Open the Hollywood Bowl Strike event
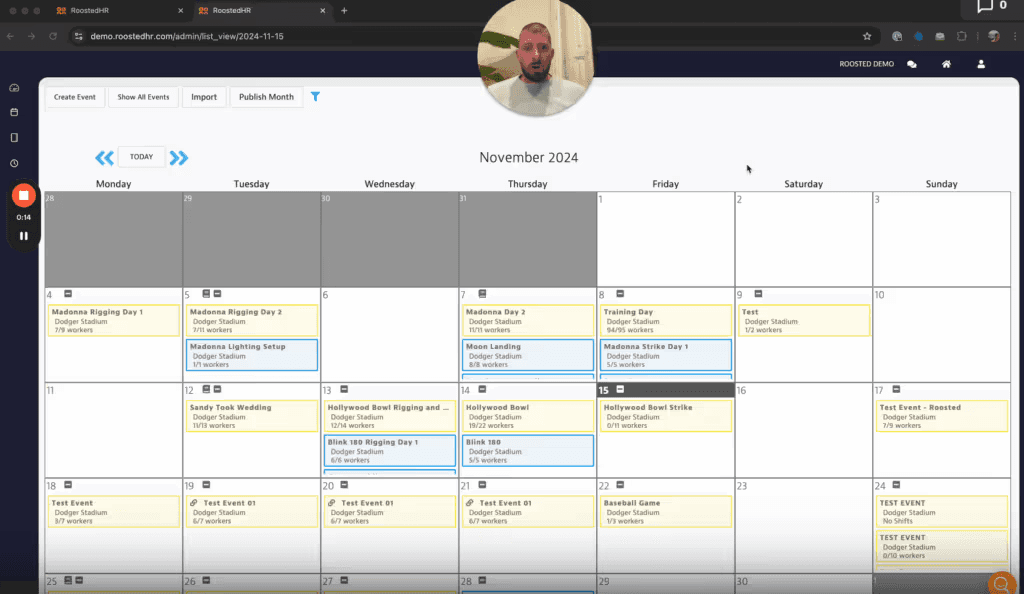This screenshot has height=594, width=1024. point(665,416)
